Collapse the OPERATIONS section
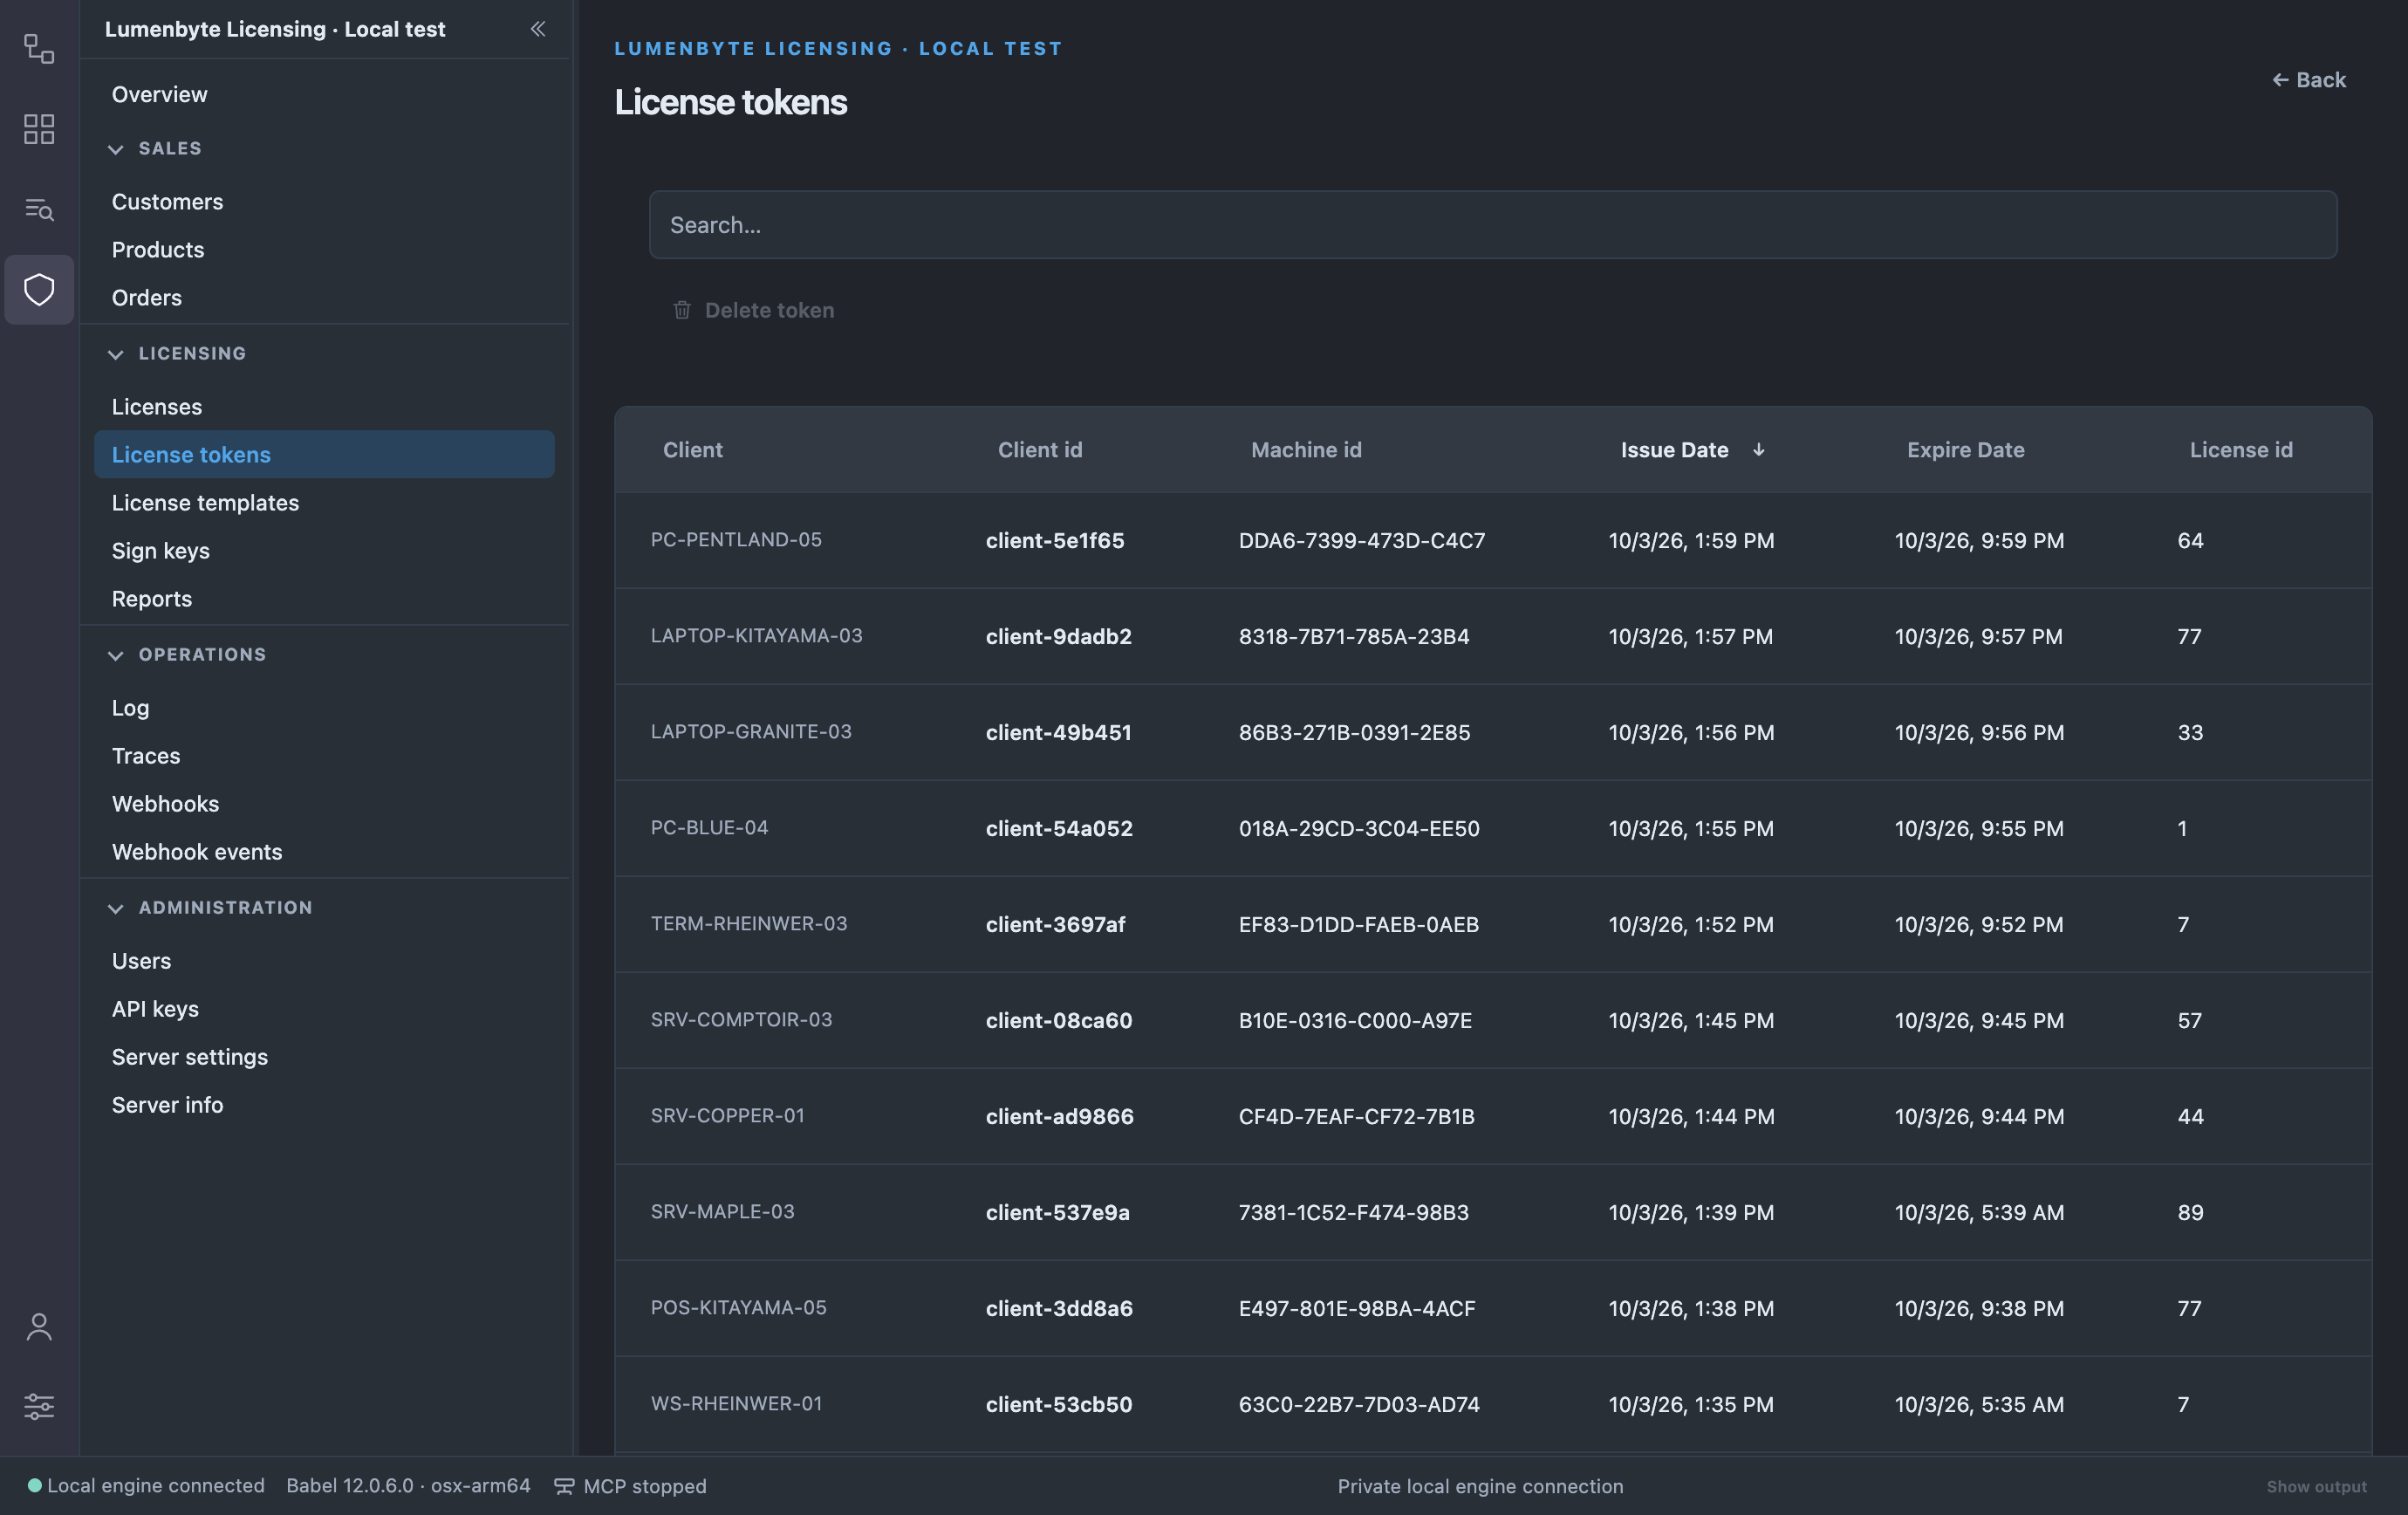Viewport: 2408px width, 1515px height. 116,655
